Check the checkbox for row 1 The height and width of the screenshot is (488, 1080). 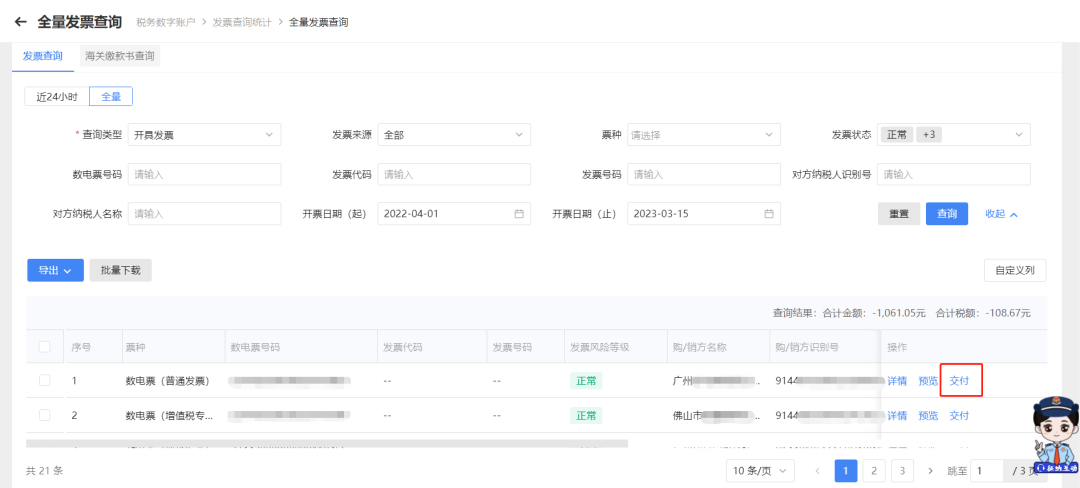(45, 380)
